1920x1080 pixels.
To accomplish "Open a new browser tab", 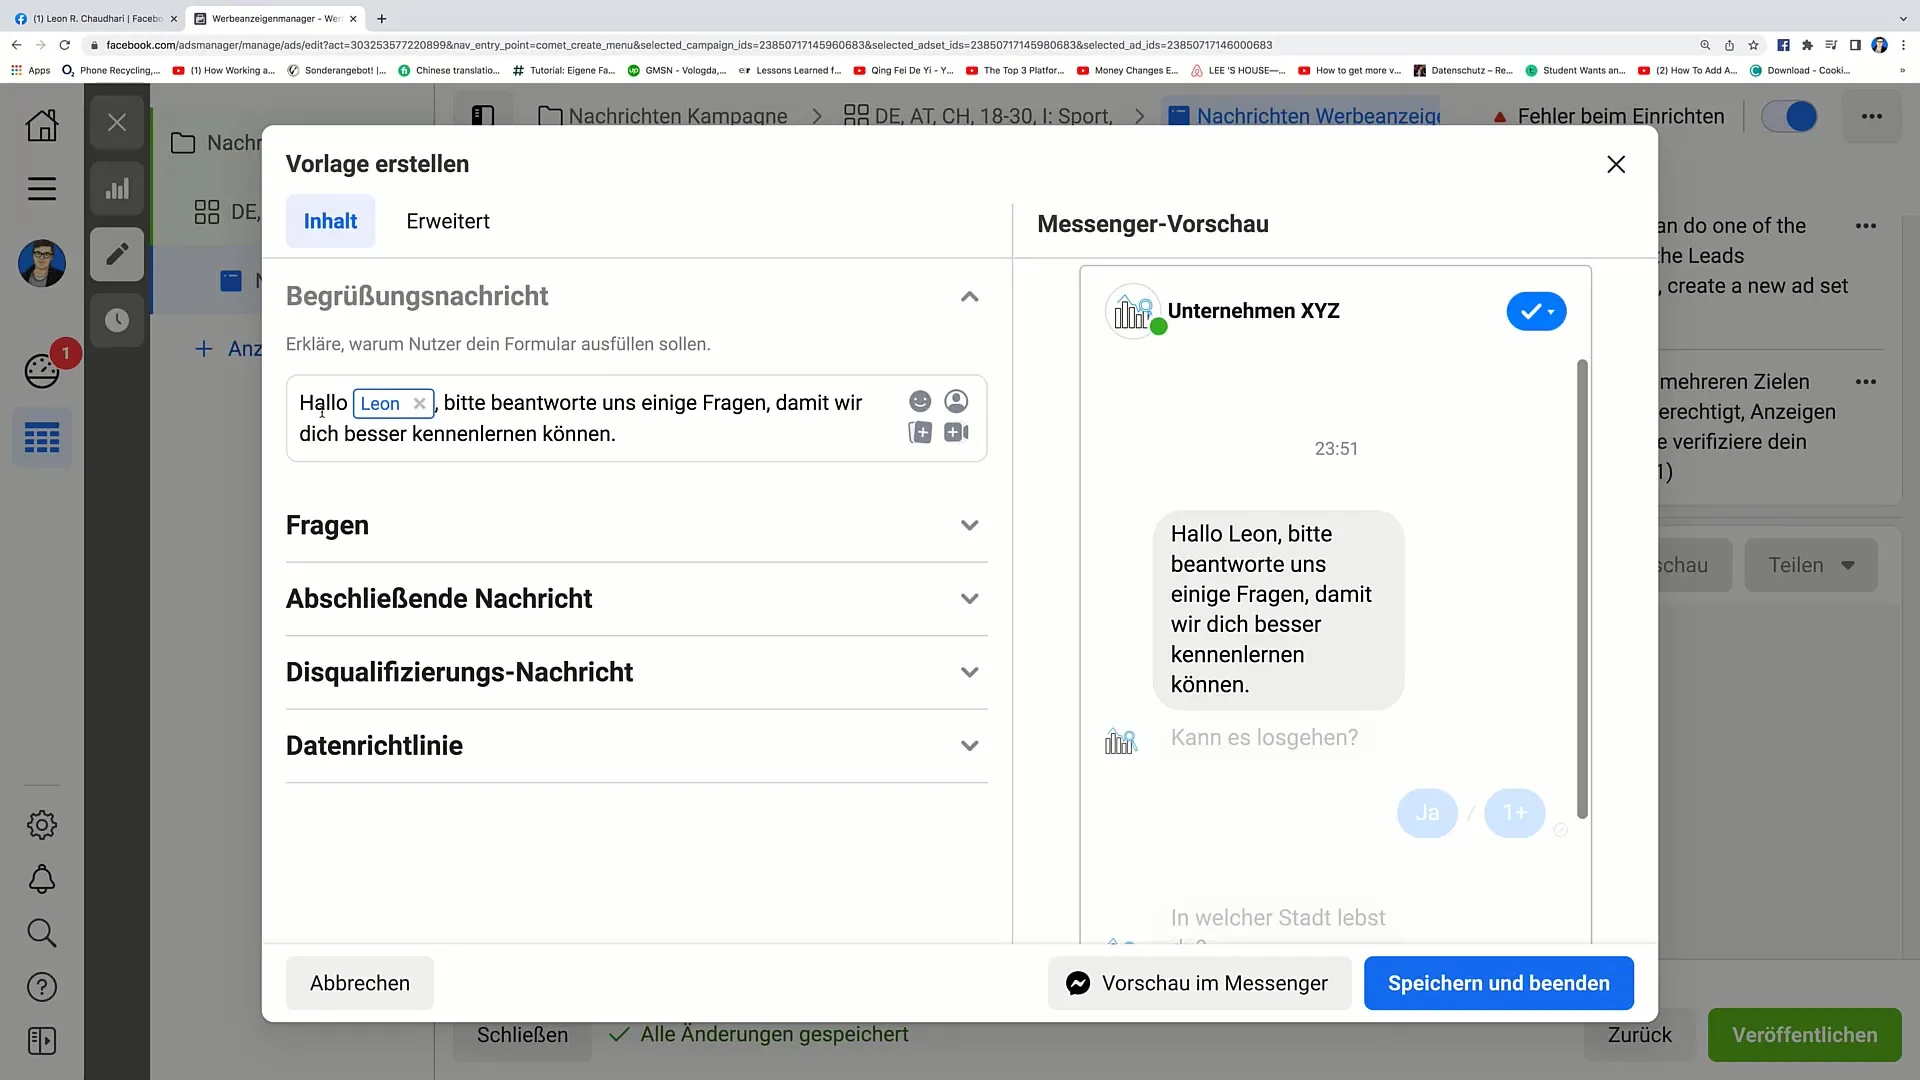I will coord(381,18).
